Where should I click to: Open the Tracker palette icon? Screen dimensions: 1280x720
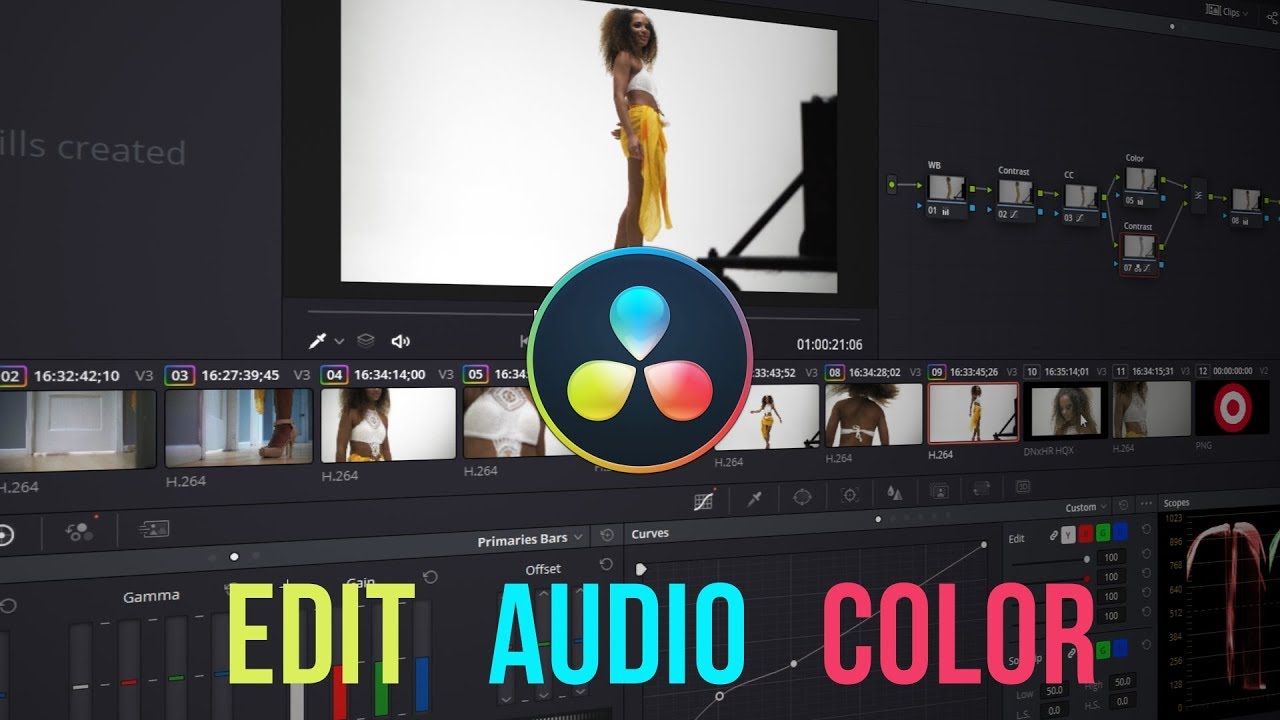[850, 494]
